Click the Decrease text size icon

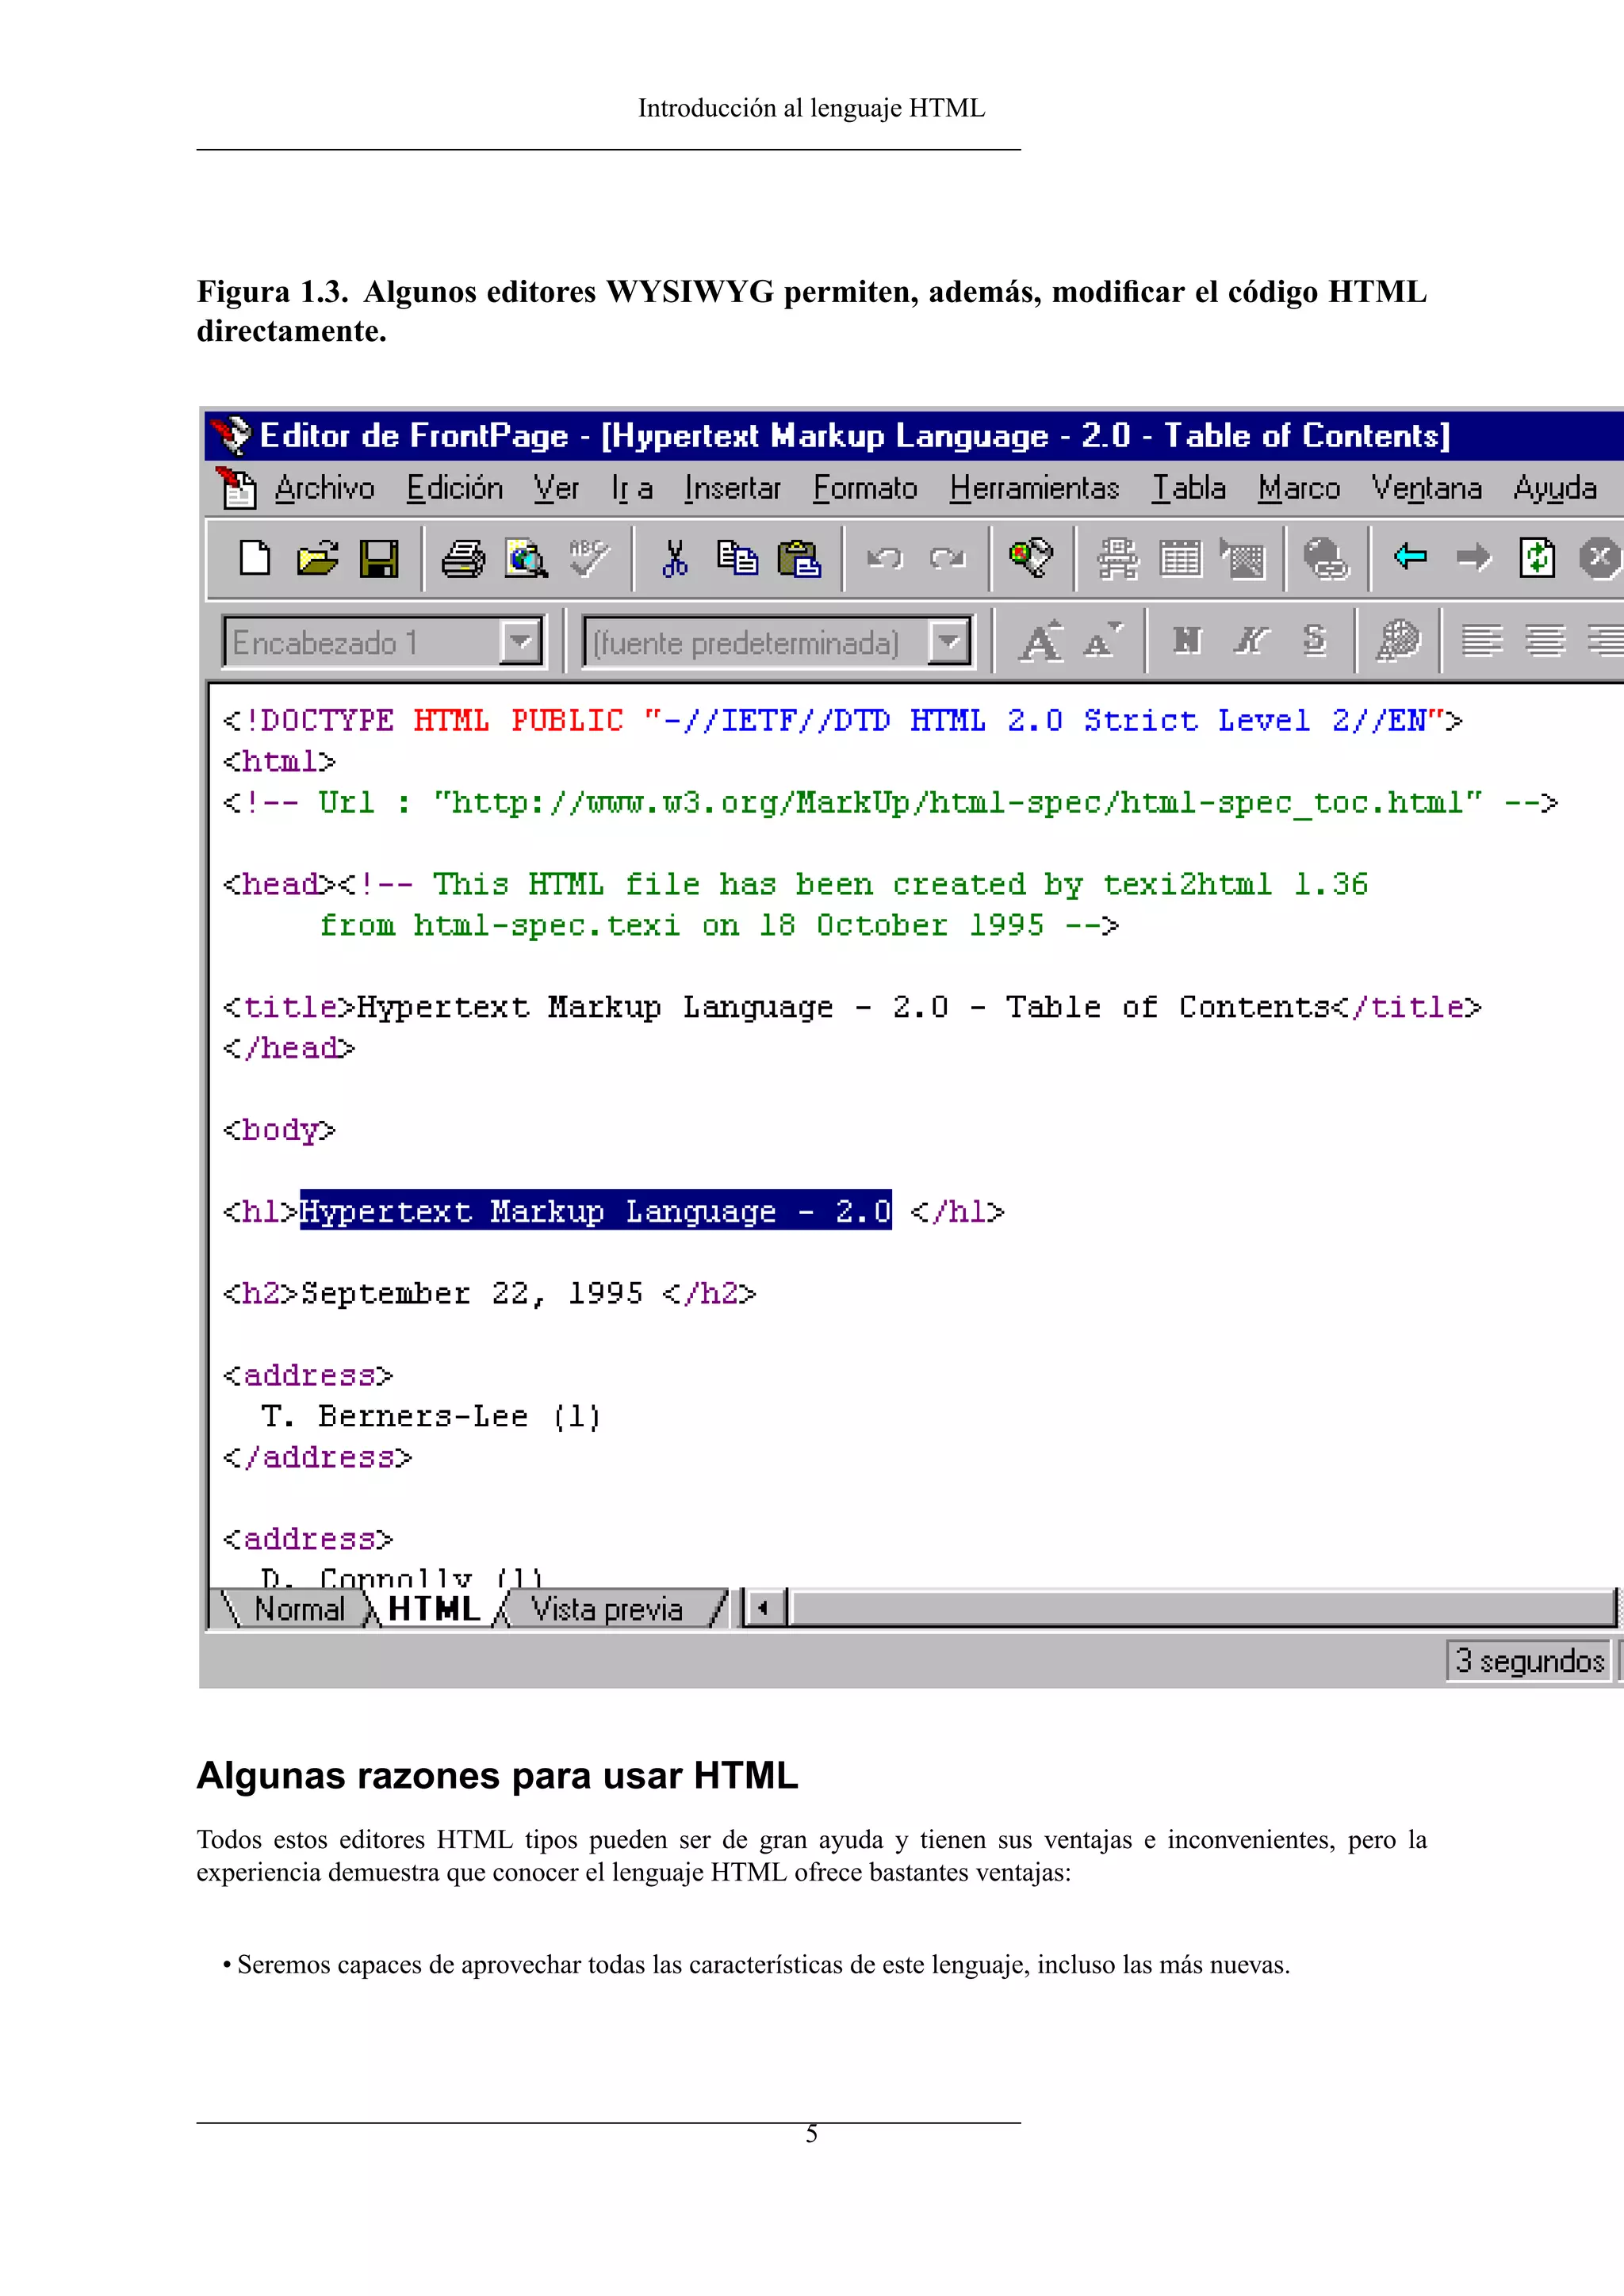[1103, 640]
